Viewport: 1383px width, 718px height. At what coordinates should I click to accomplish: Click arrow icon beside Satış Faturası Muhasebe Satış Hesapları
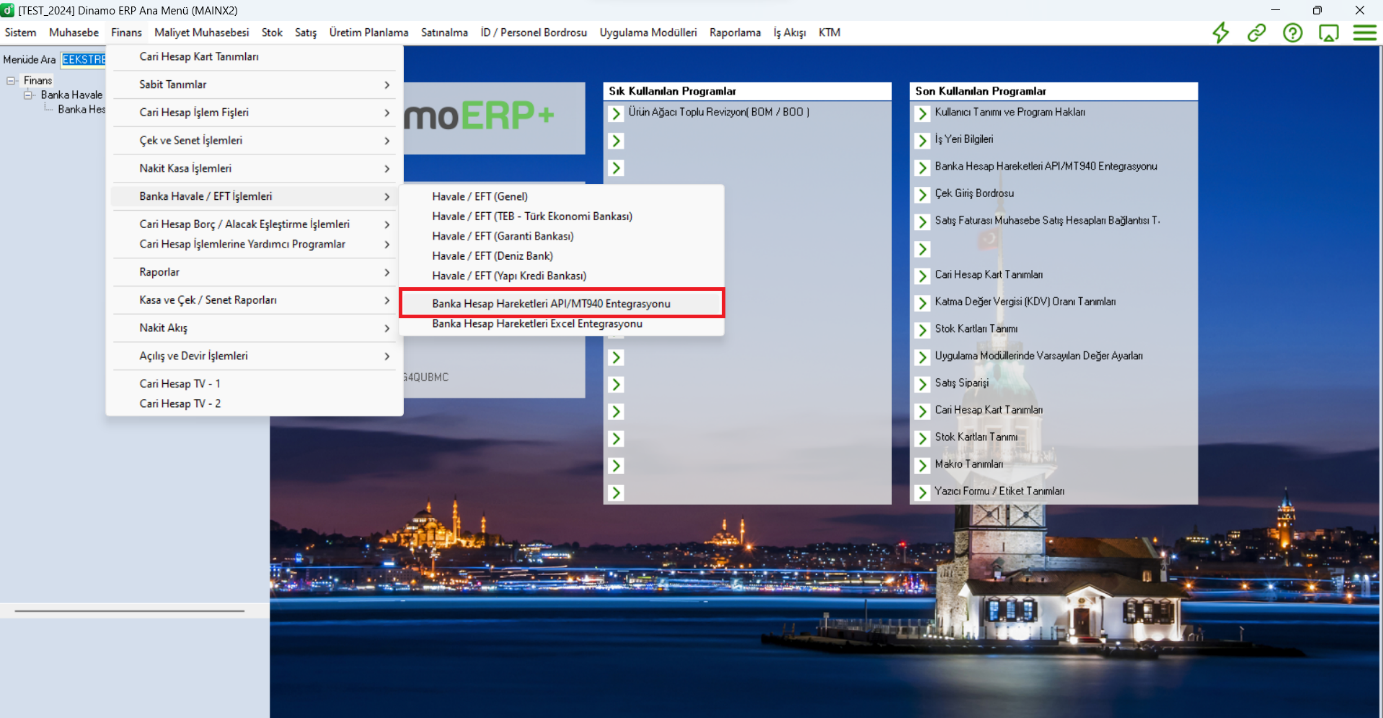click(x=922, y=221)
